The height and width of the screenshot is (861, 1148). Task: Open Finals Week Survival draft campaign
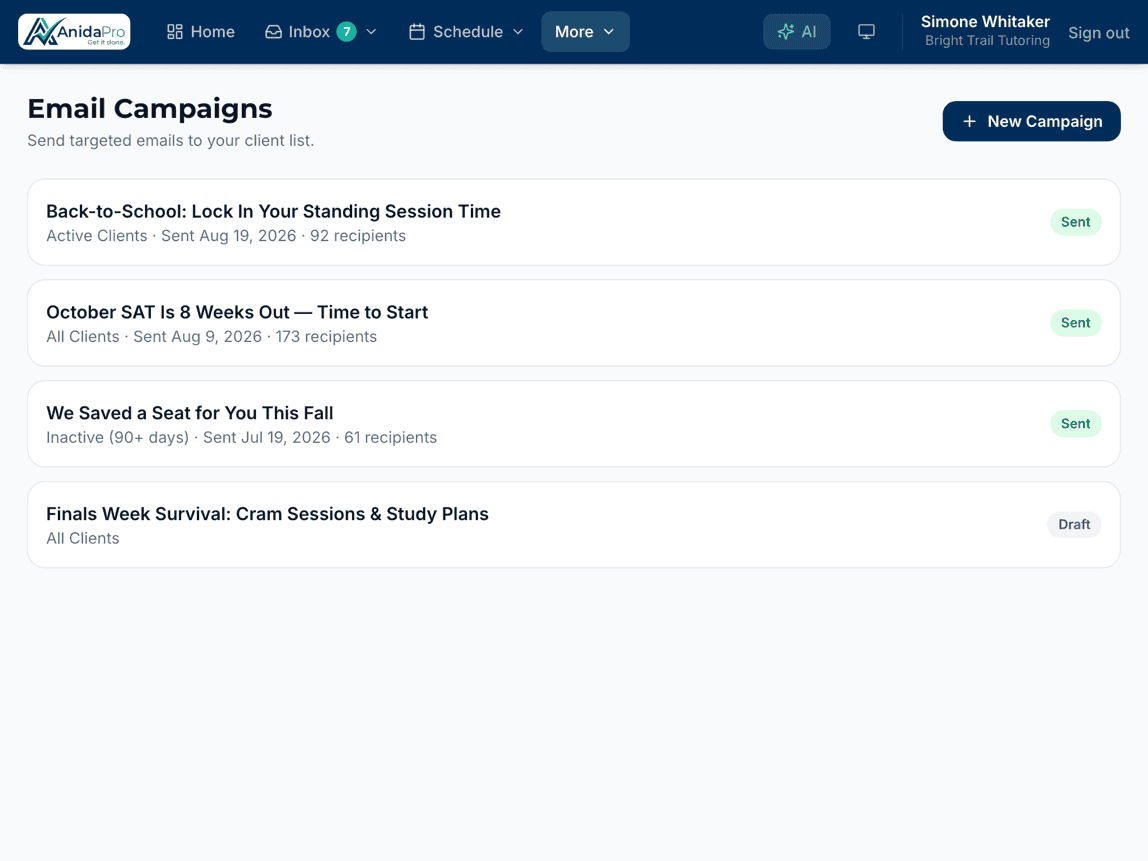[574, 525]
